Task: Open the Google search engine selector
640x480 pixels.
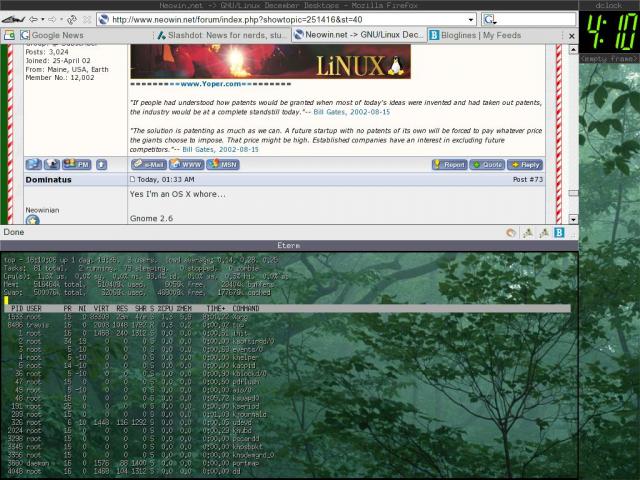Action: 489,19
